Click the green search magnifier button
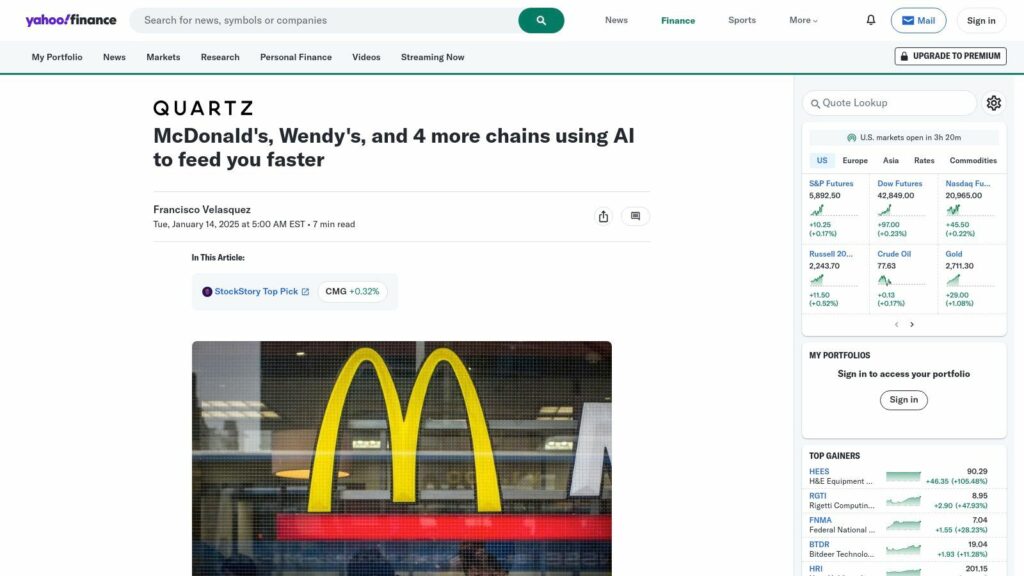Screen dimensions: 1024x576 pos(541,20)
